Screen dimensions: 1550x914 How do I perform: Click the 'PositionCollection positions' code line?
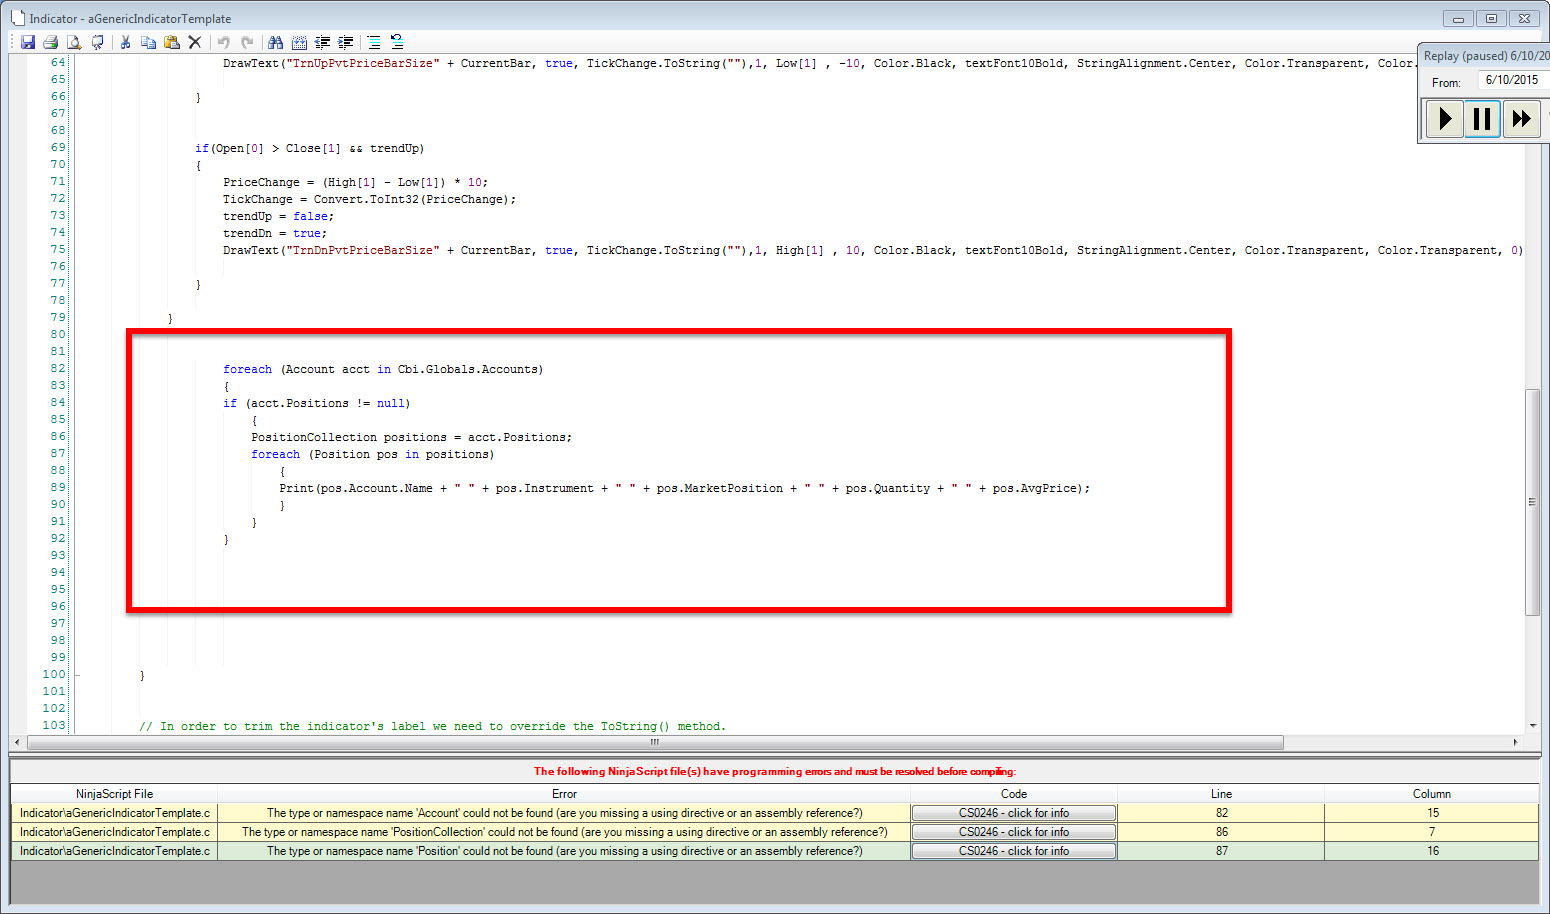click(411, 438)
